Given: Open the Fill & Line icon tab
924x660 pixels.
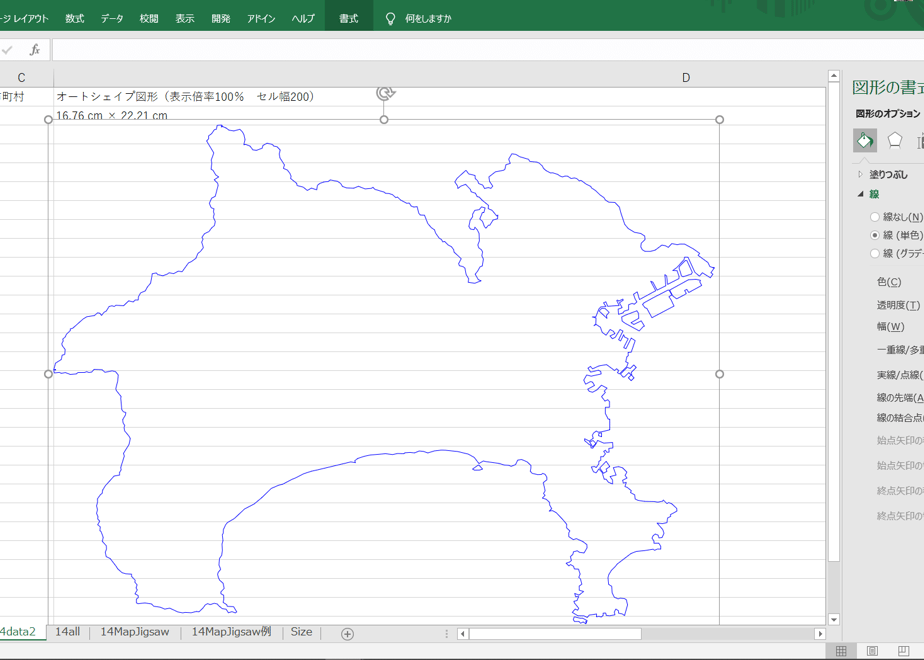Looking at the screenshot, I should coord(864,140).
